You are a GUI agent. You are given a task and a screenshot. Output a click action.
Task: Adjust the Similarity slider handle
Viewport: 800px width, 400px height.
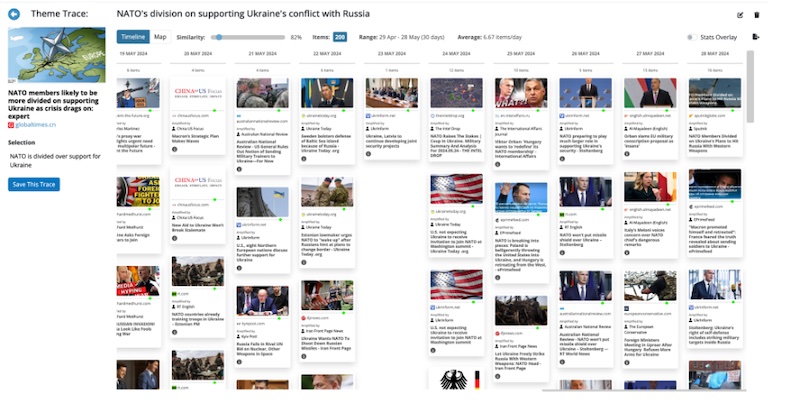[x=219, y=37]
